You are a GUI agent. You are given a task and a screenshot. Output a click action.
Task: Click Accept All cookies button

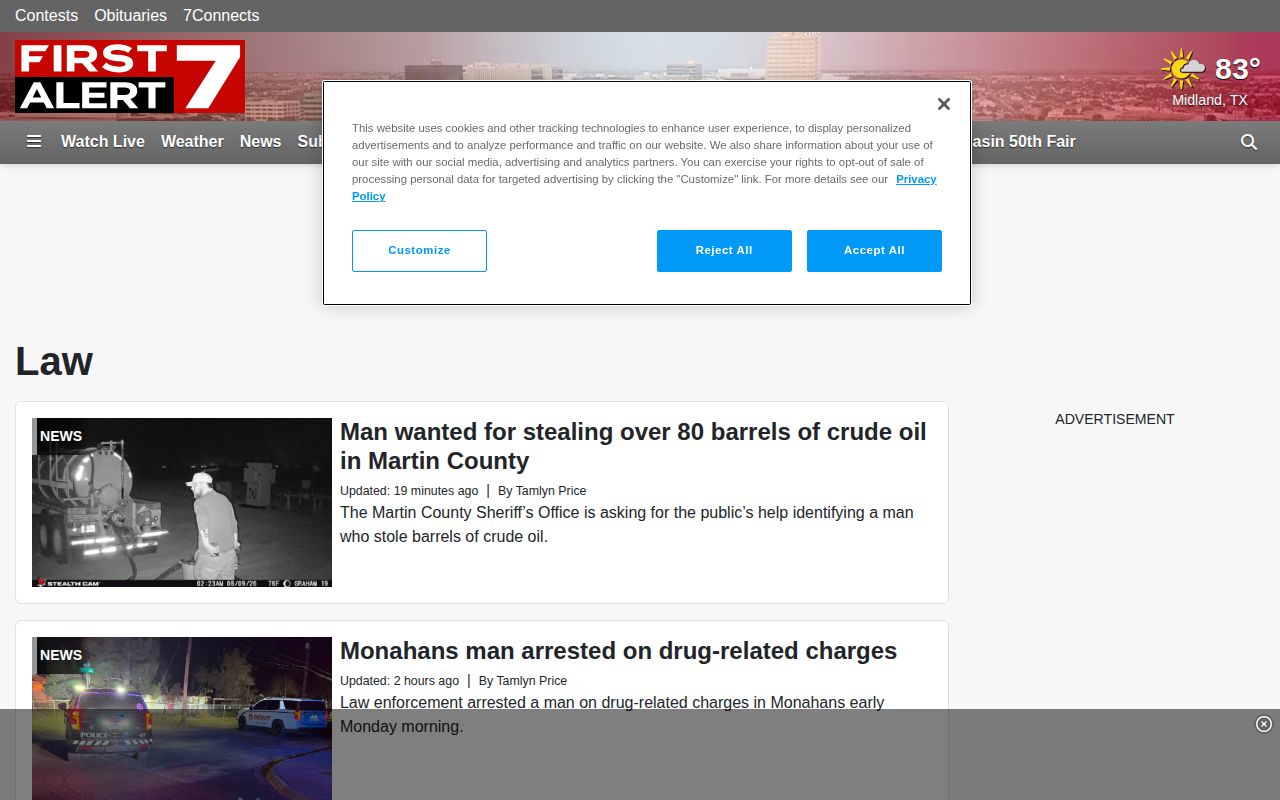[874, 251]
